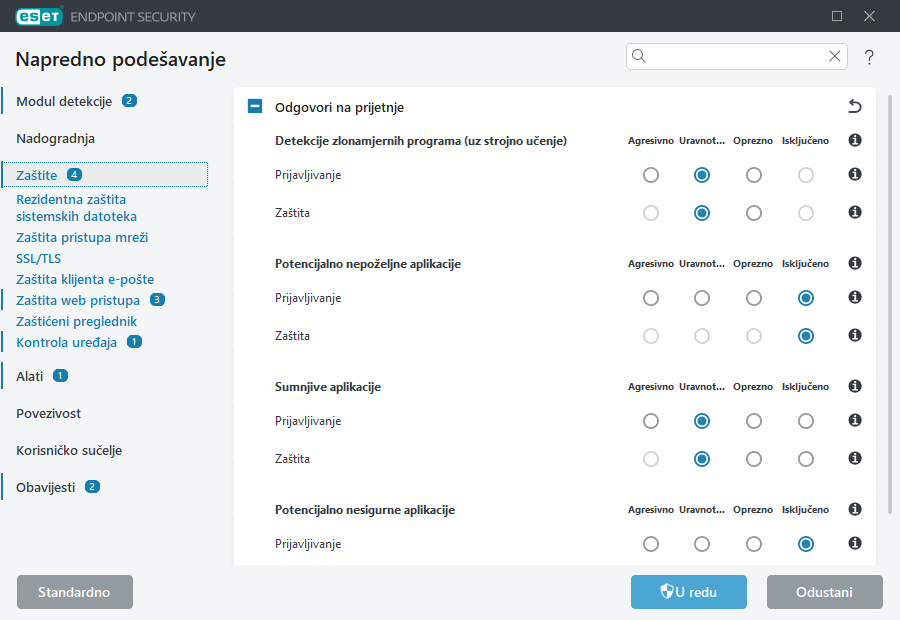Viewport: 900px width, 620px height.
Task: Switch to the Povezivost section
Action: tap(50, 413)
